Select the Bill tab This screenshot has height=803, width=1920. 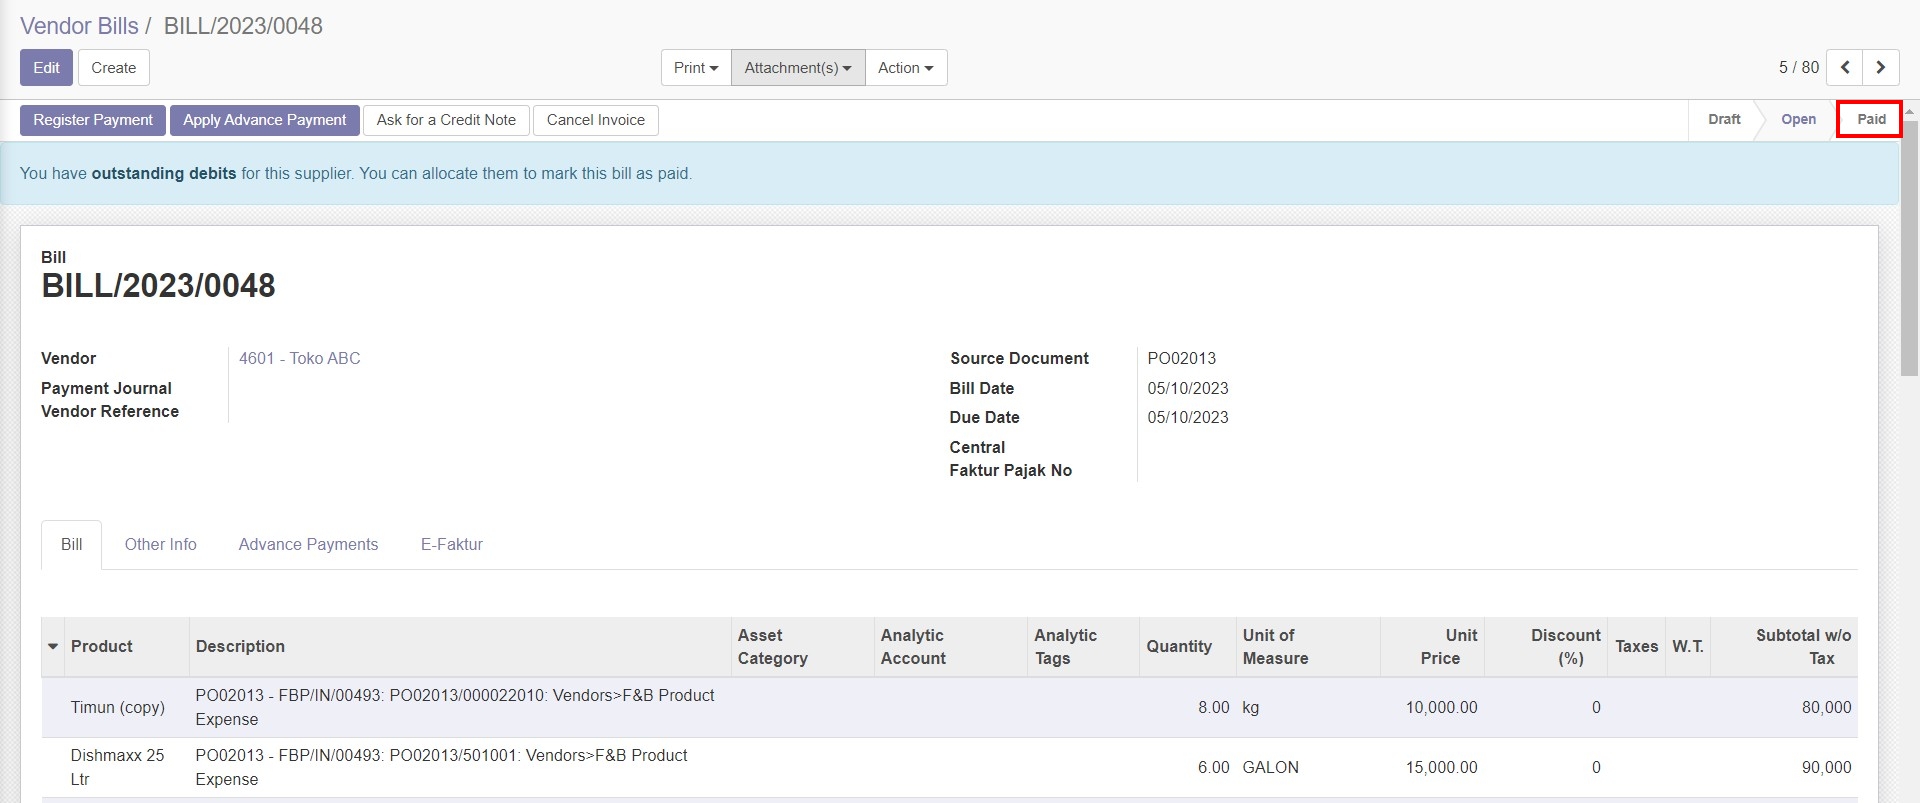pos(72,545)
